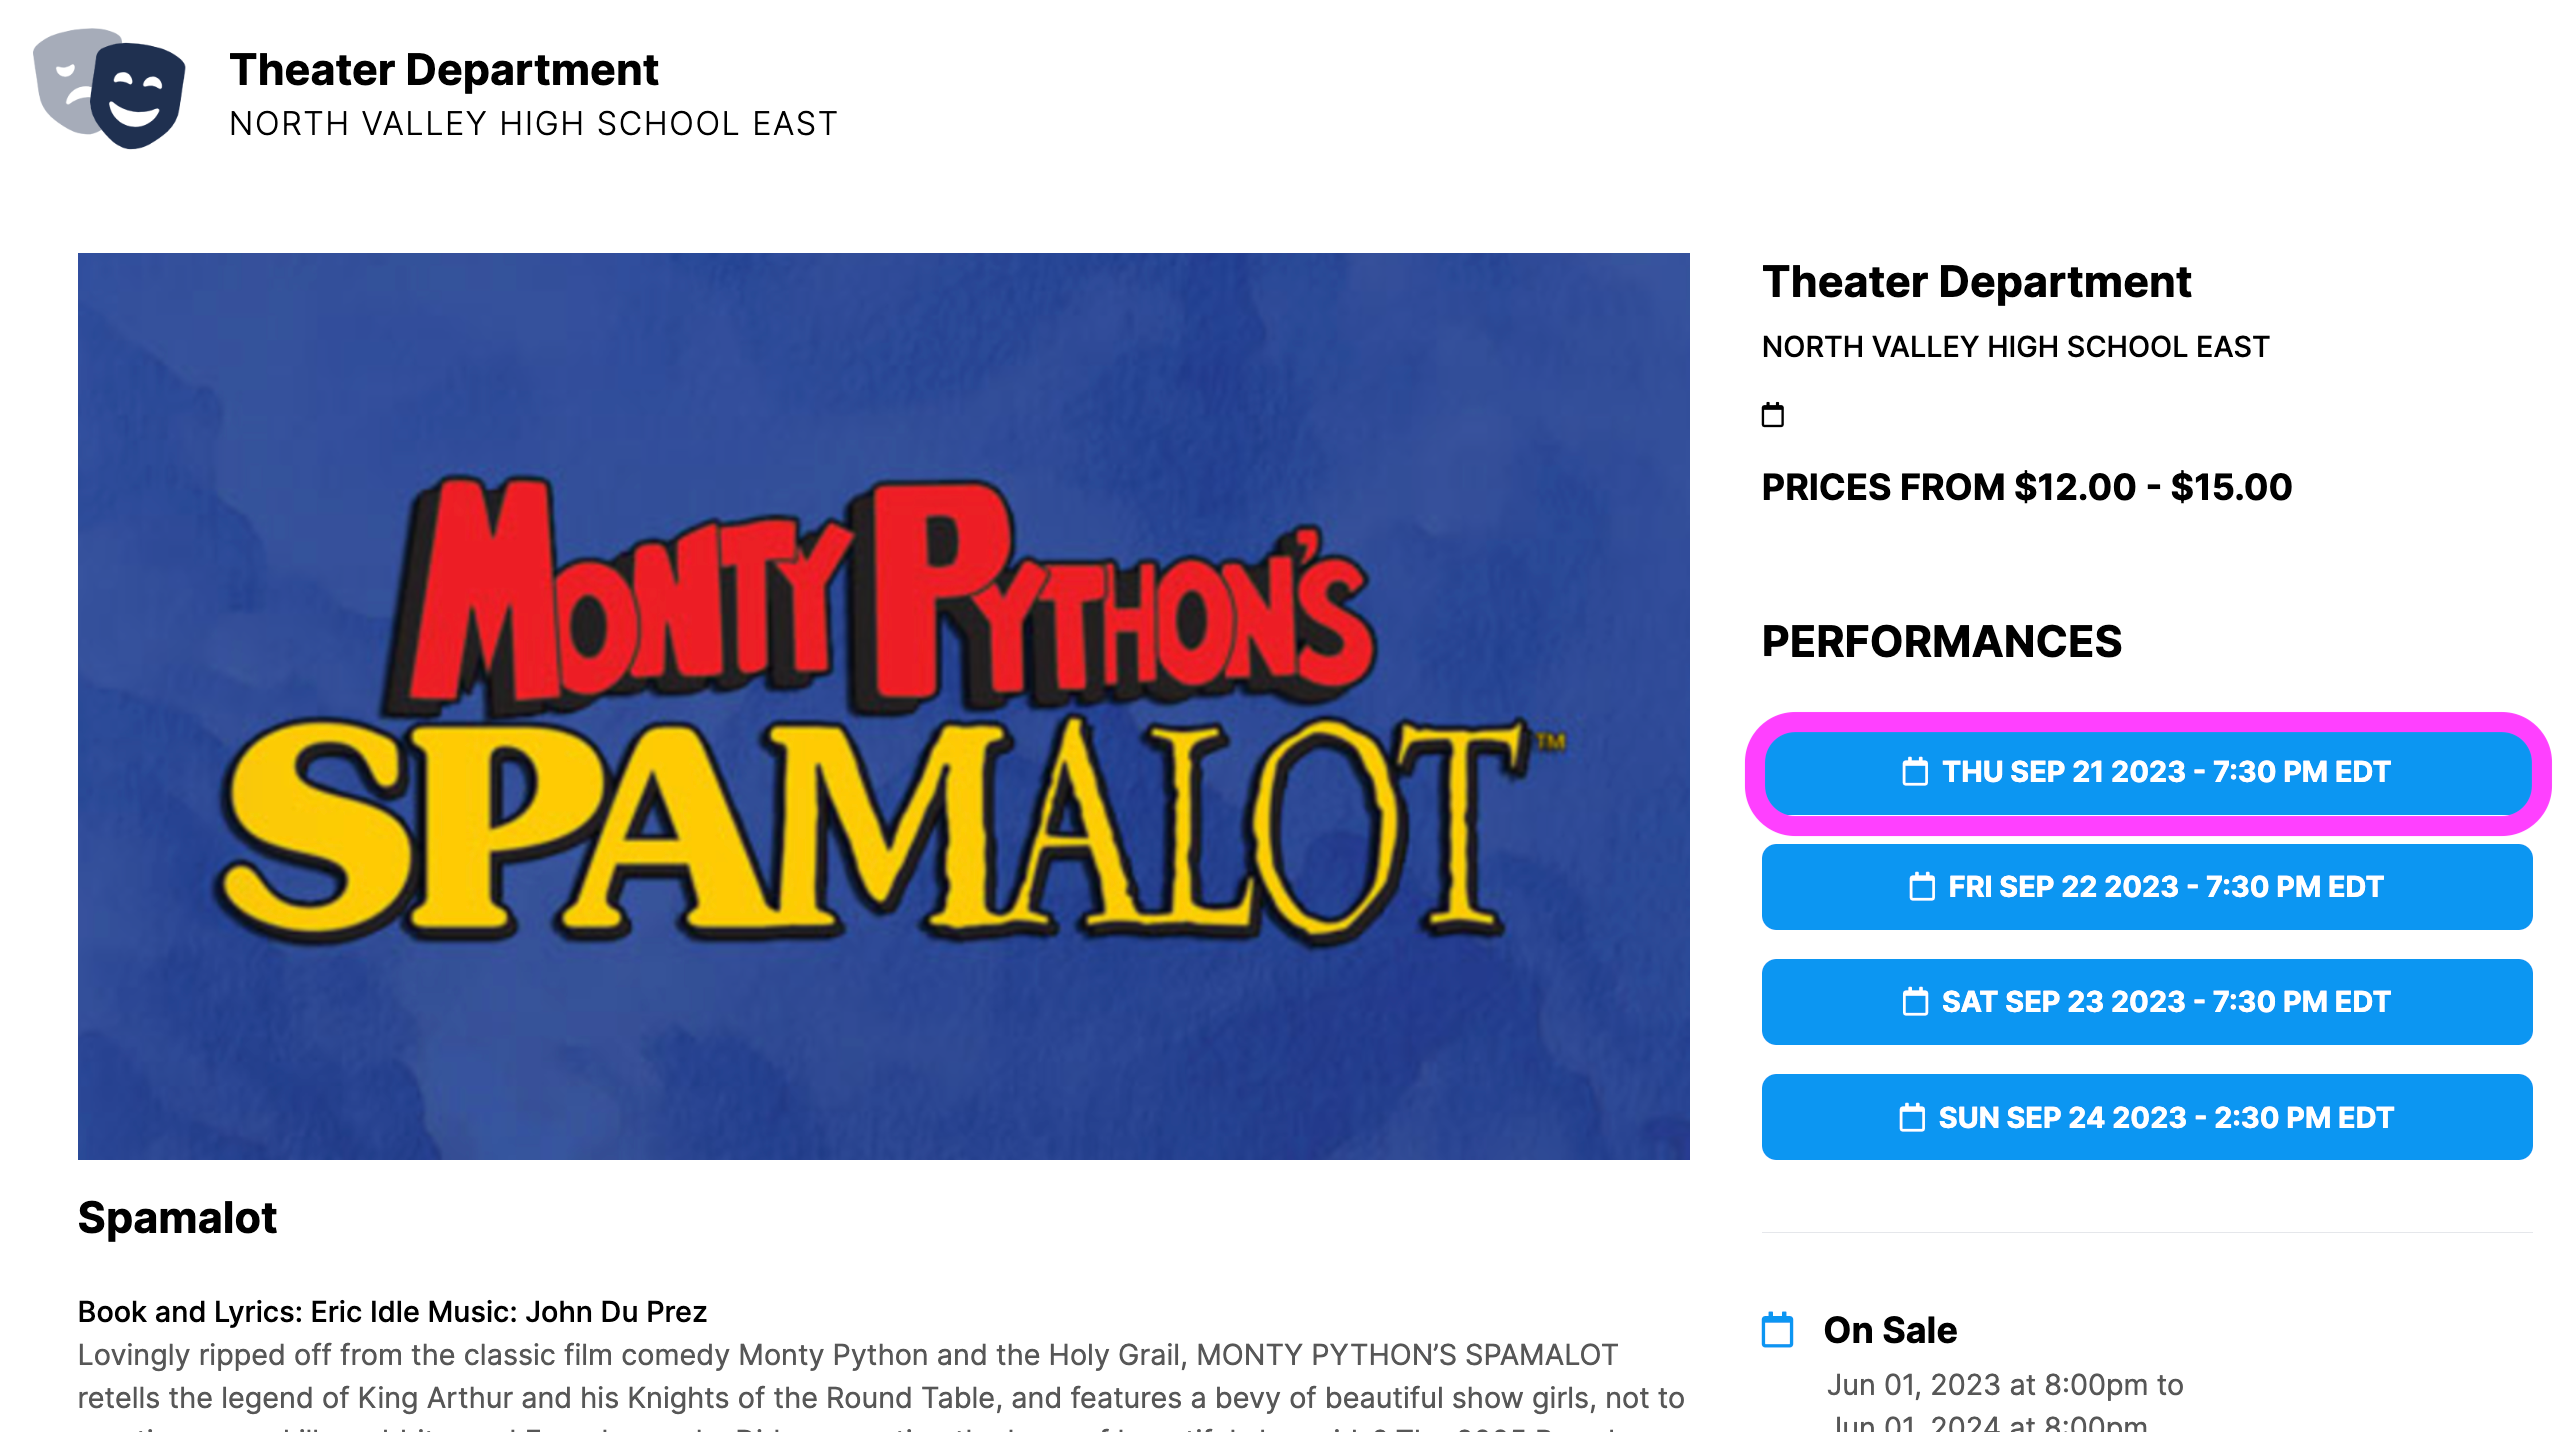Click the theater masks logo icon
The image size is (2568, 1432).
(x=109, y=88)
